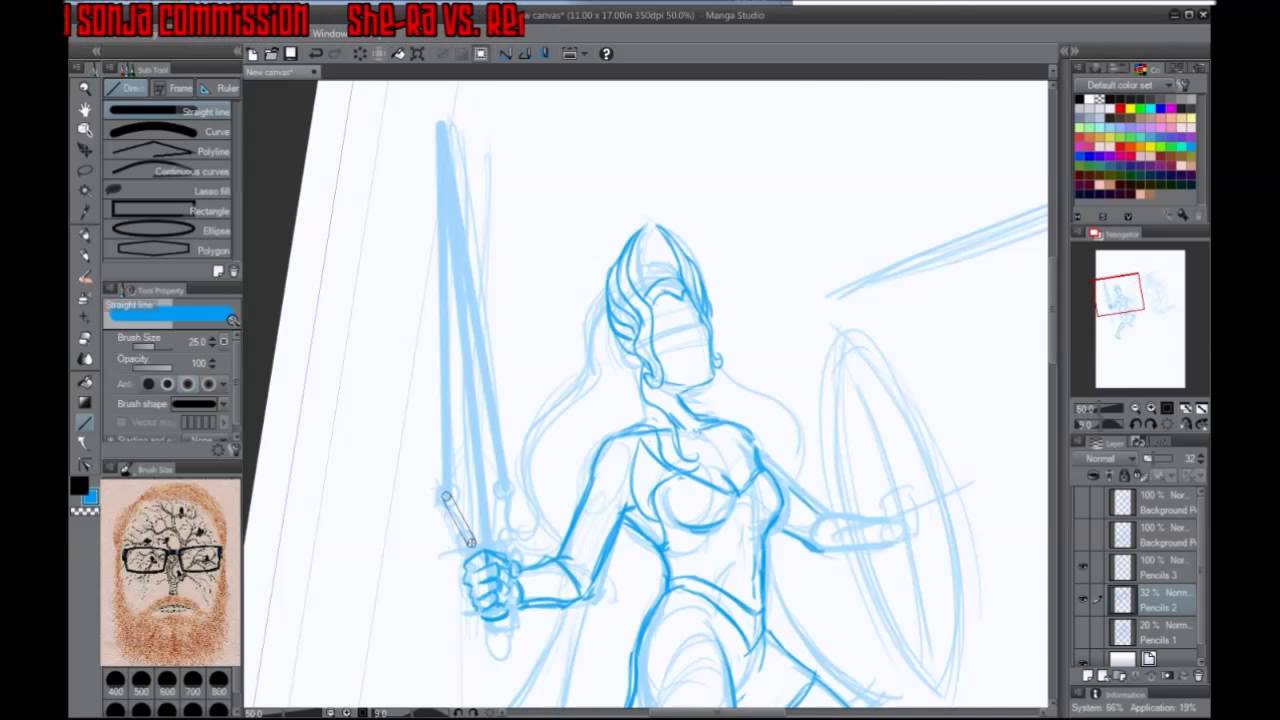Select the Fill bucket tool in toolbox
Screen dimensions: 1280x720
(x=85, y=381)
